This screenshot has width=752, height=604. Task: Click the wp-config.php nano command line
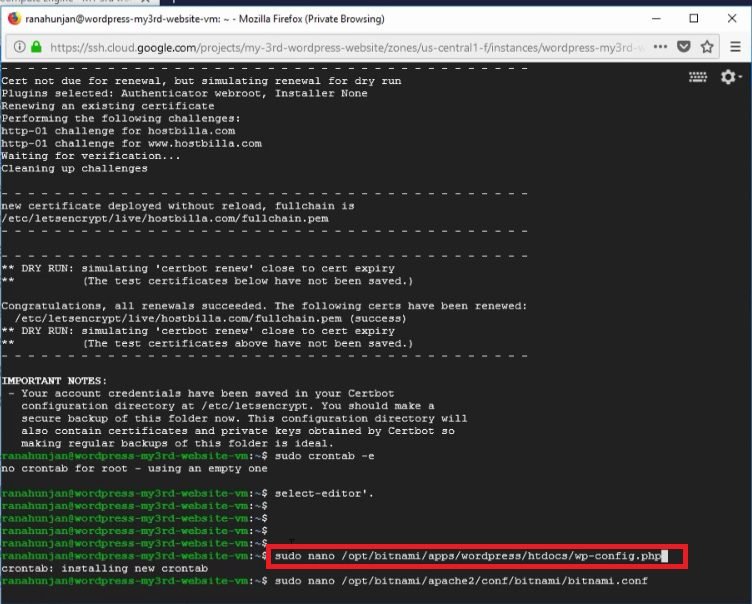click(x=468, y=556)
